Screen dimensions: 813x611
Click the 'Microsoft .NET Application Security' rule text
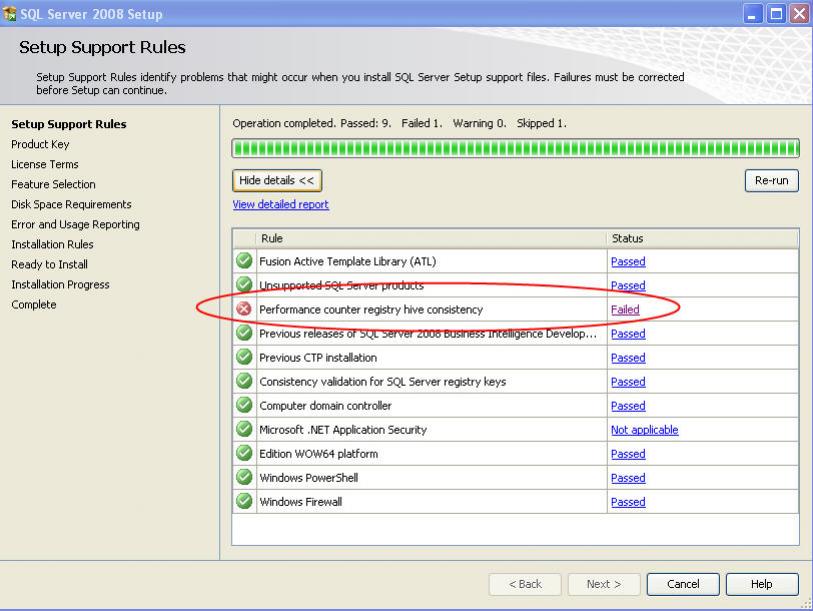click(x=343, y=430)
